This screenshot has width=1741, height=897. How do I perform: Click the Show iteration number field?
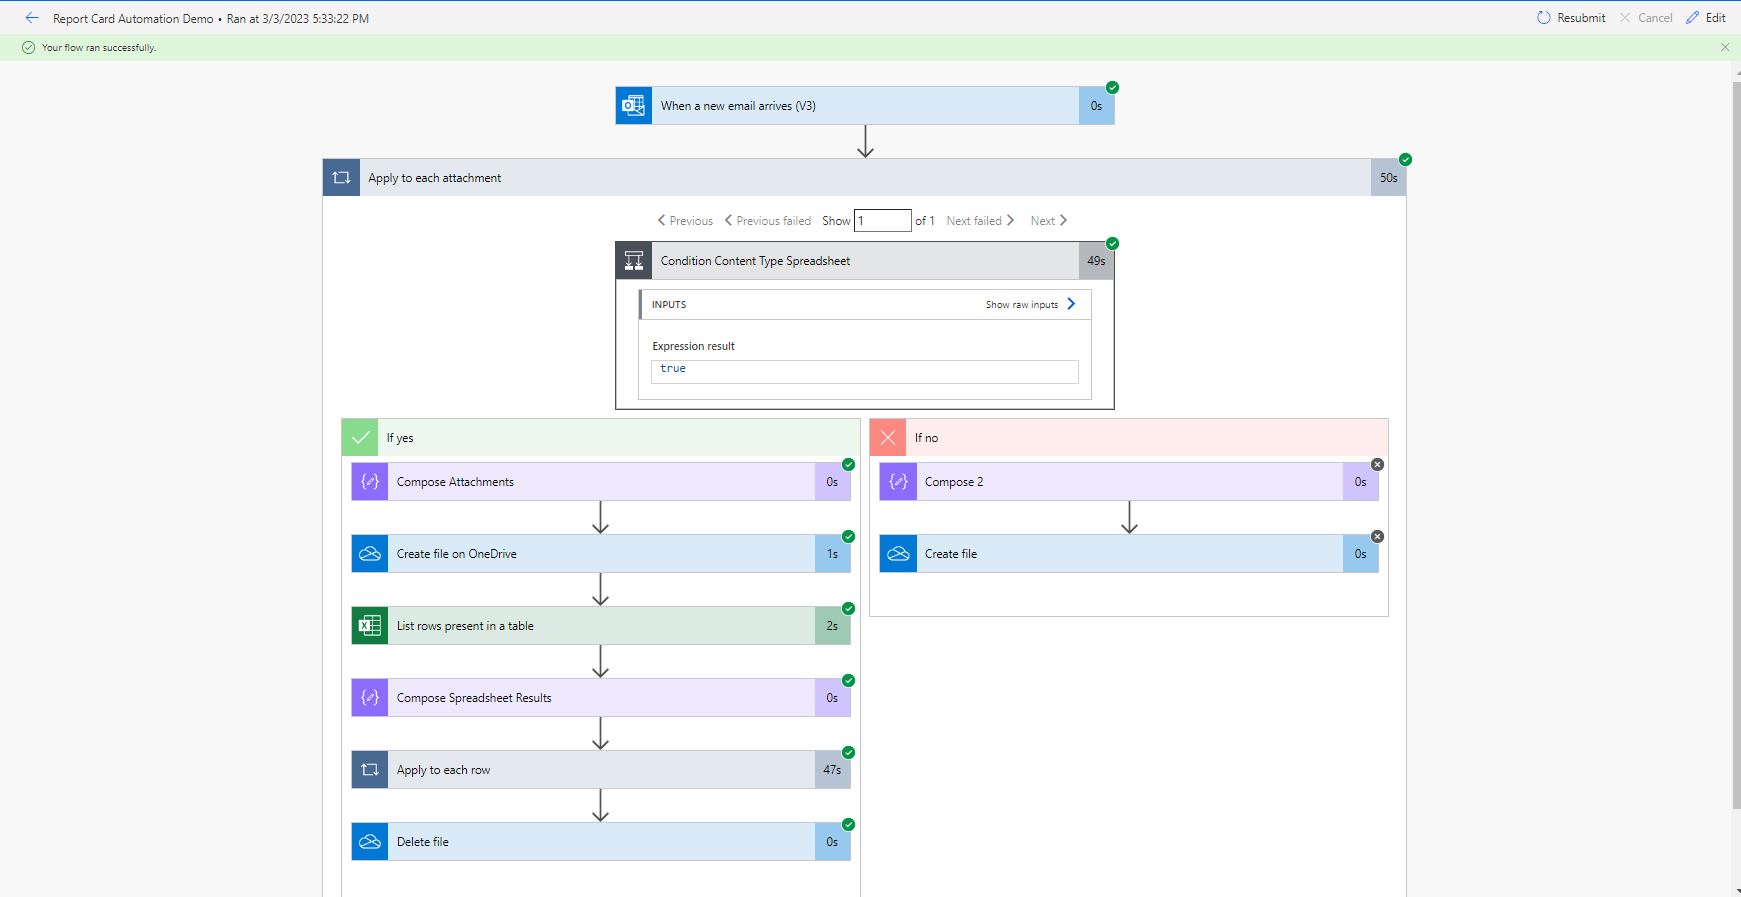(x=882, y=221)
